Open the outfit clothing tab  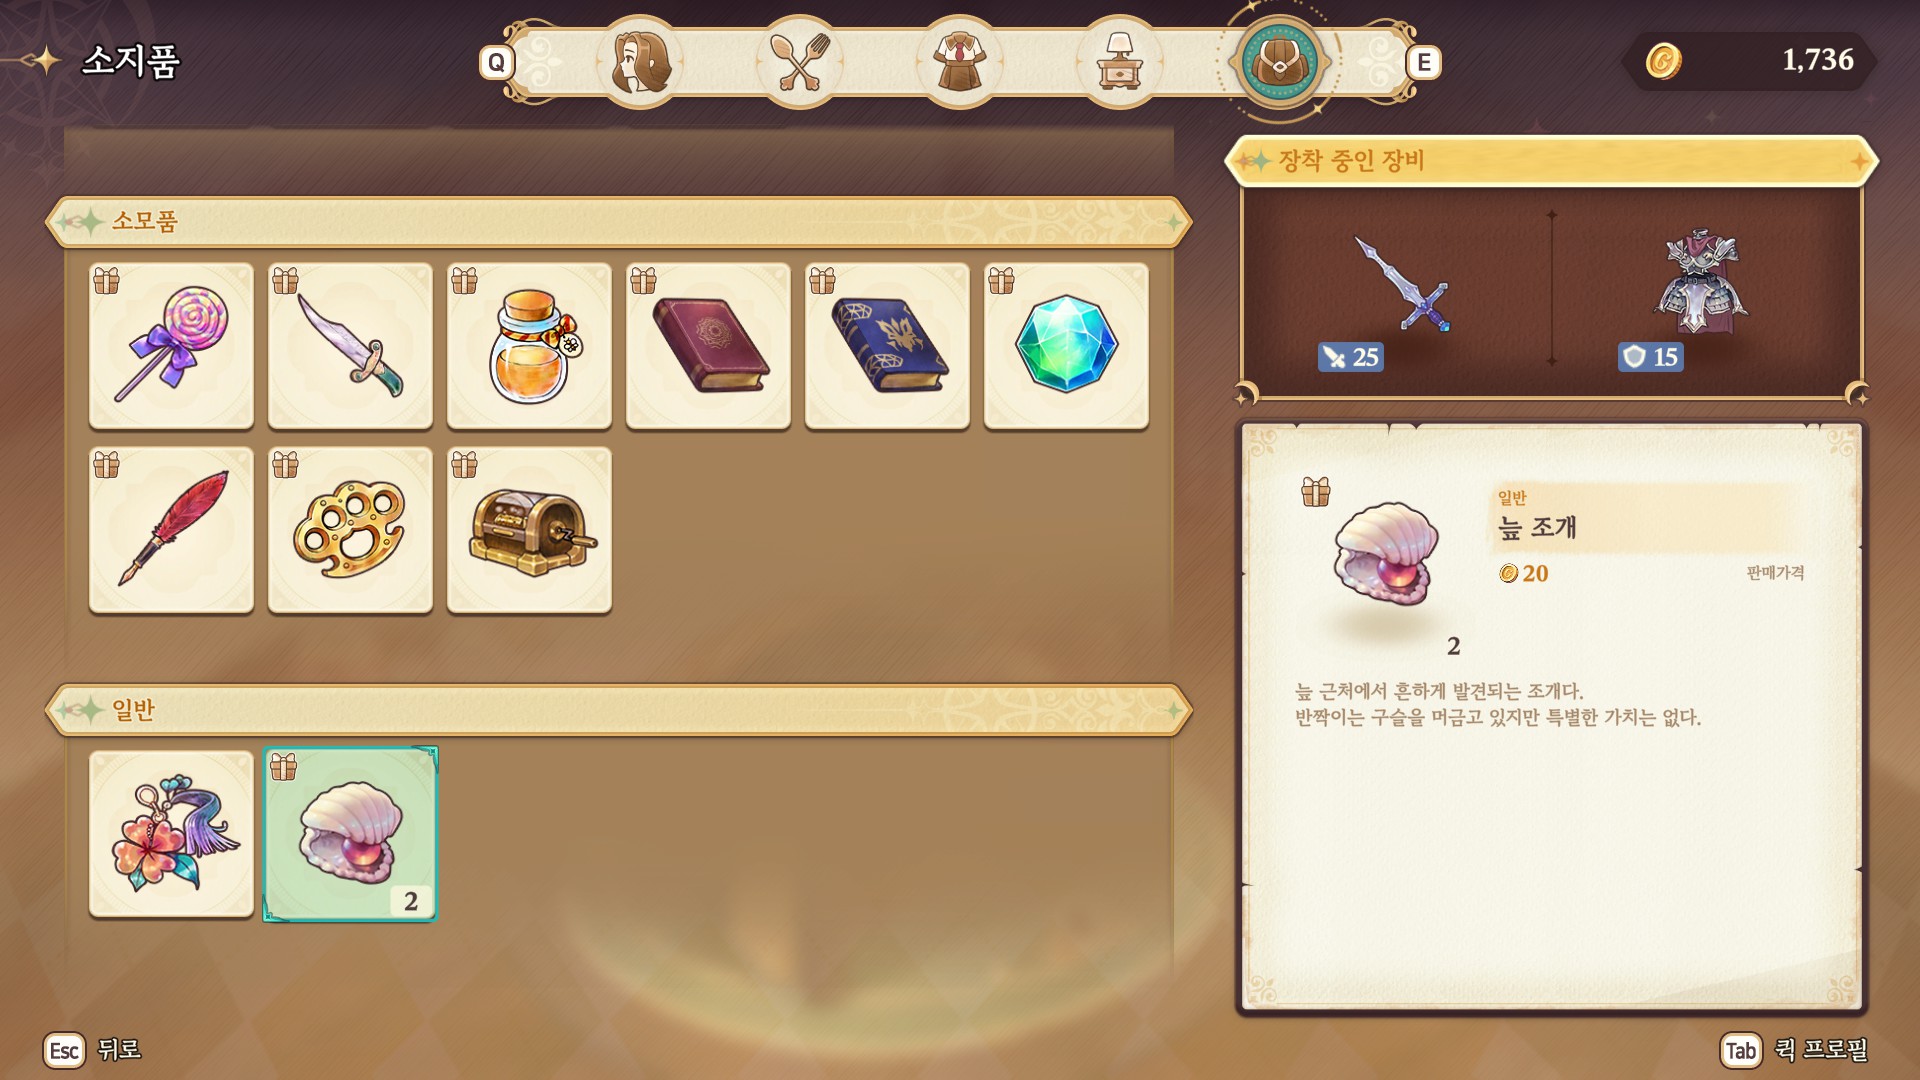(x=960, y=62)
